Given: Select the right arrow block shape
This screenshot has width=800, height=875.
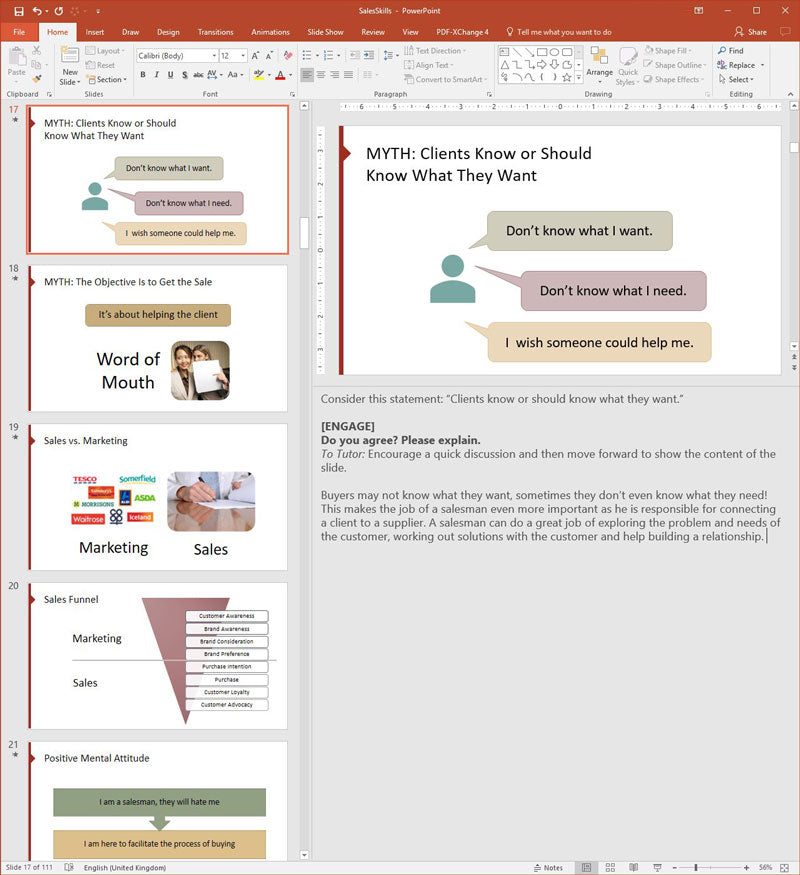Looking at the screenshot, I should 542,65.
